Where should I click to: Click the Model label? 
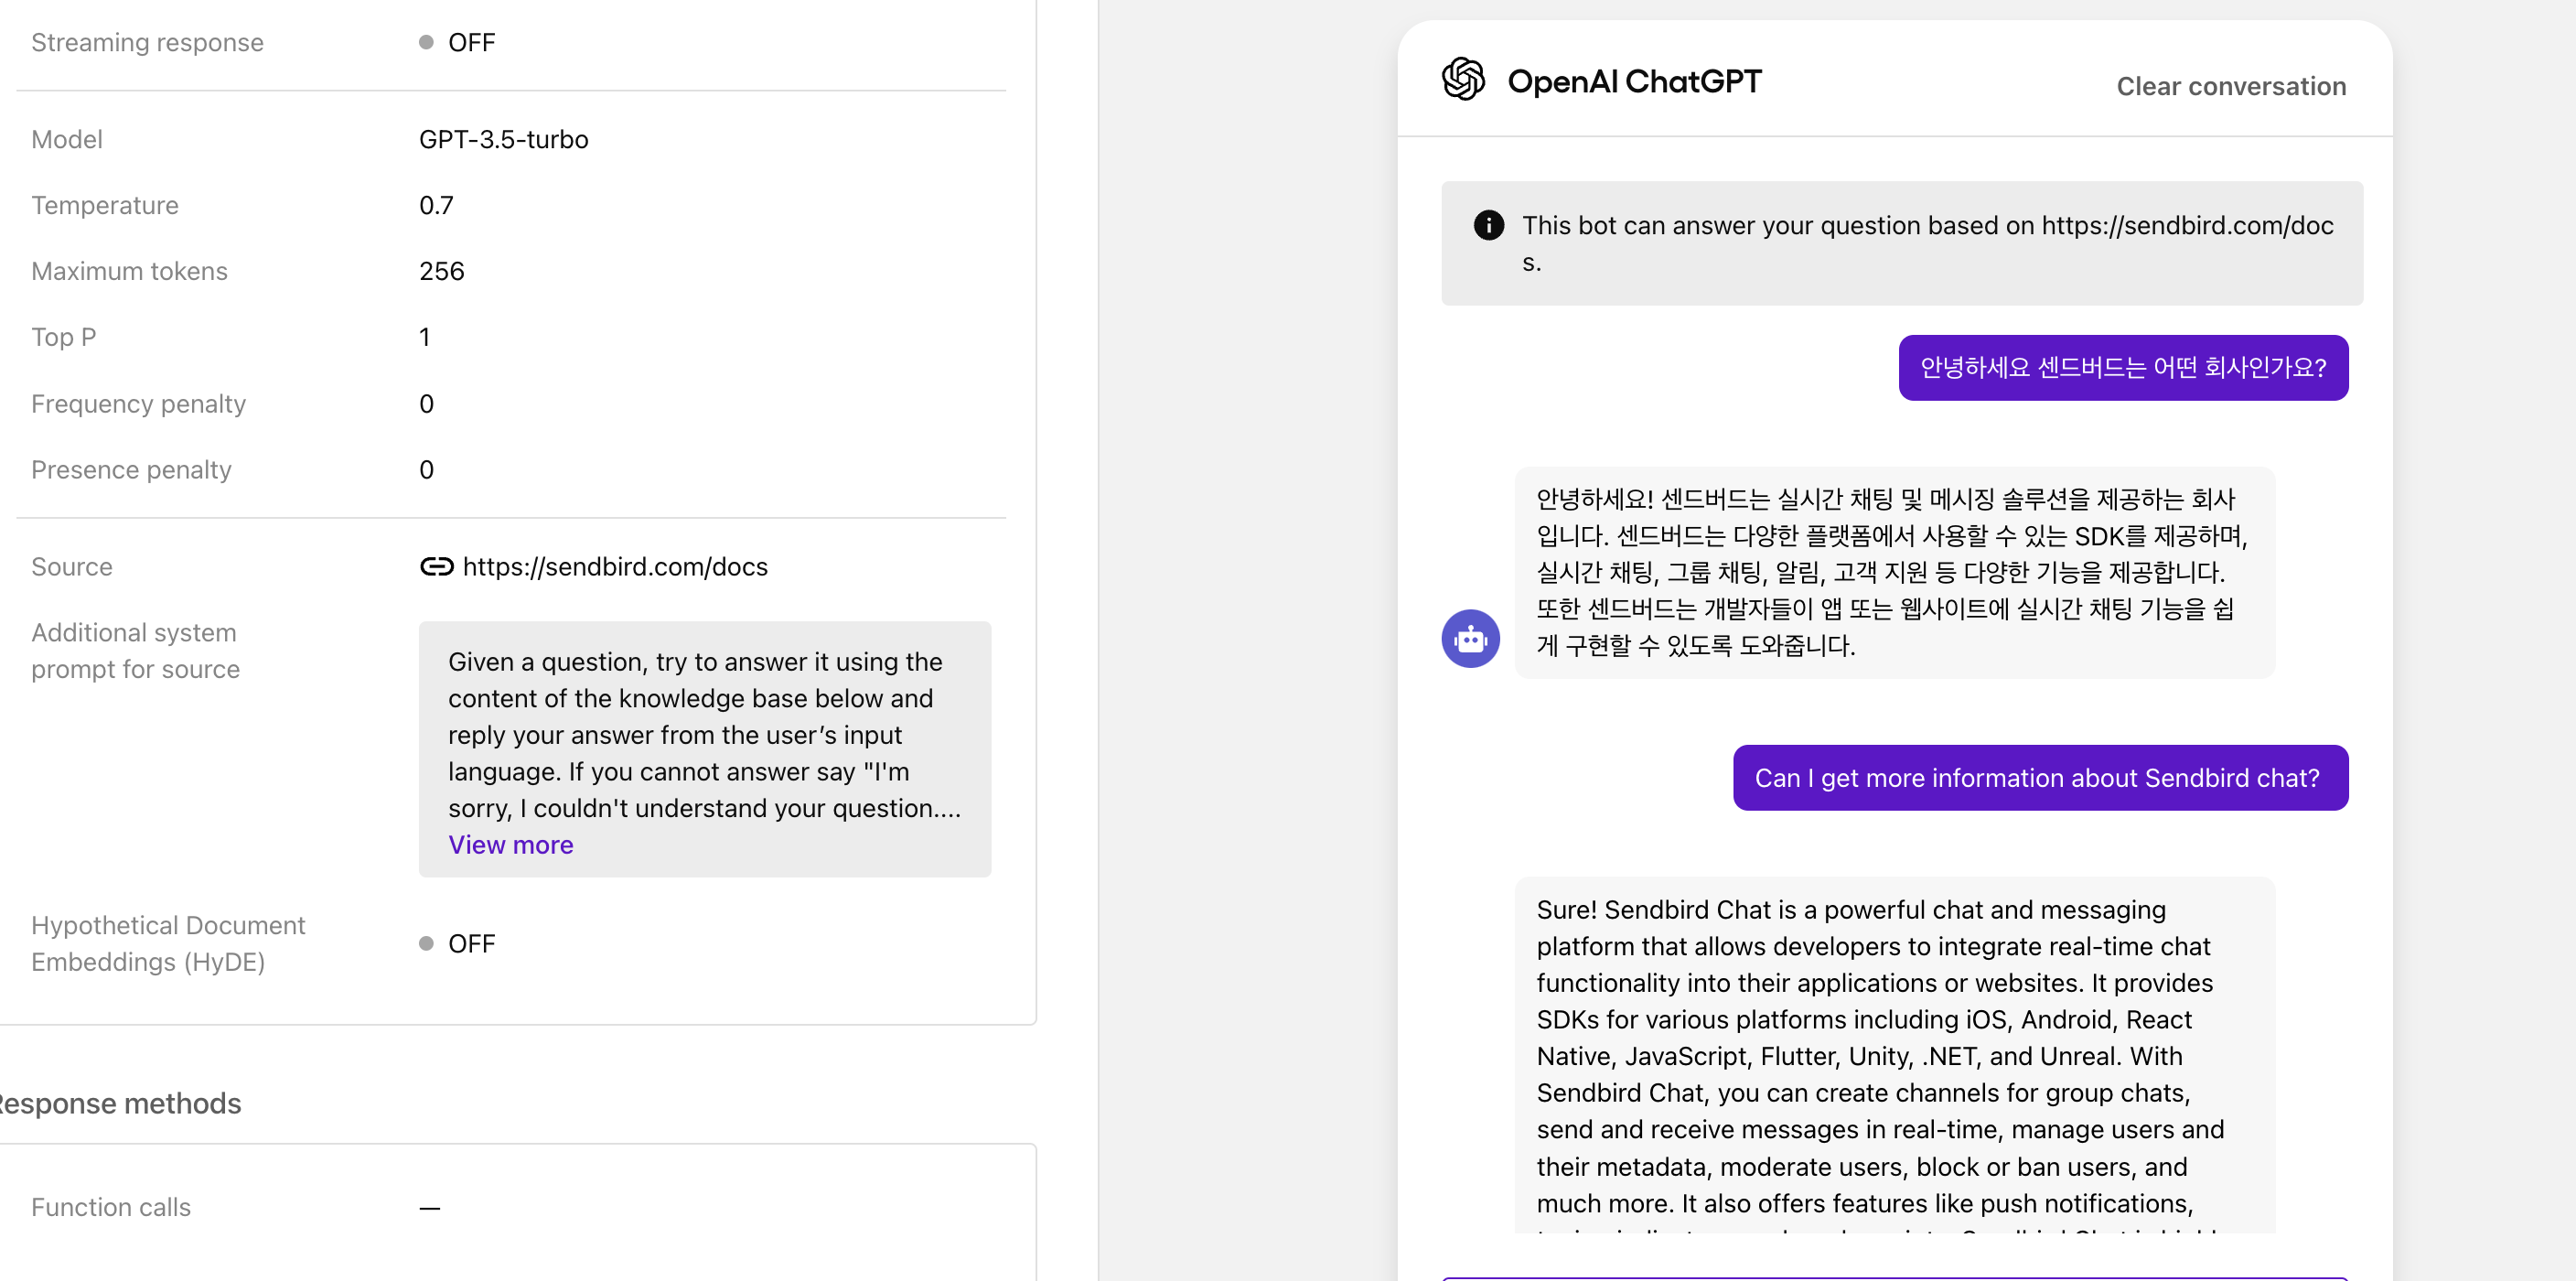coord(67,139)
